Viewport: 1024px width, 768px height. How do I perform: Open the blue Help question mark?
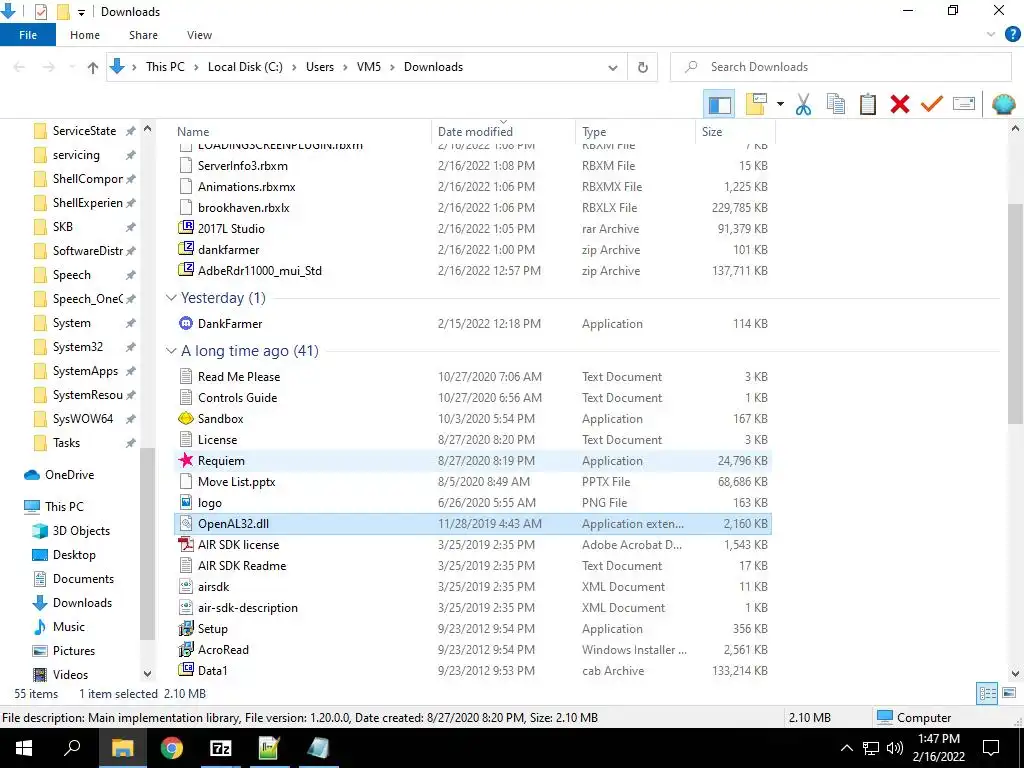[1012, 35]
